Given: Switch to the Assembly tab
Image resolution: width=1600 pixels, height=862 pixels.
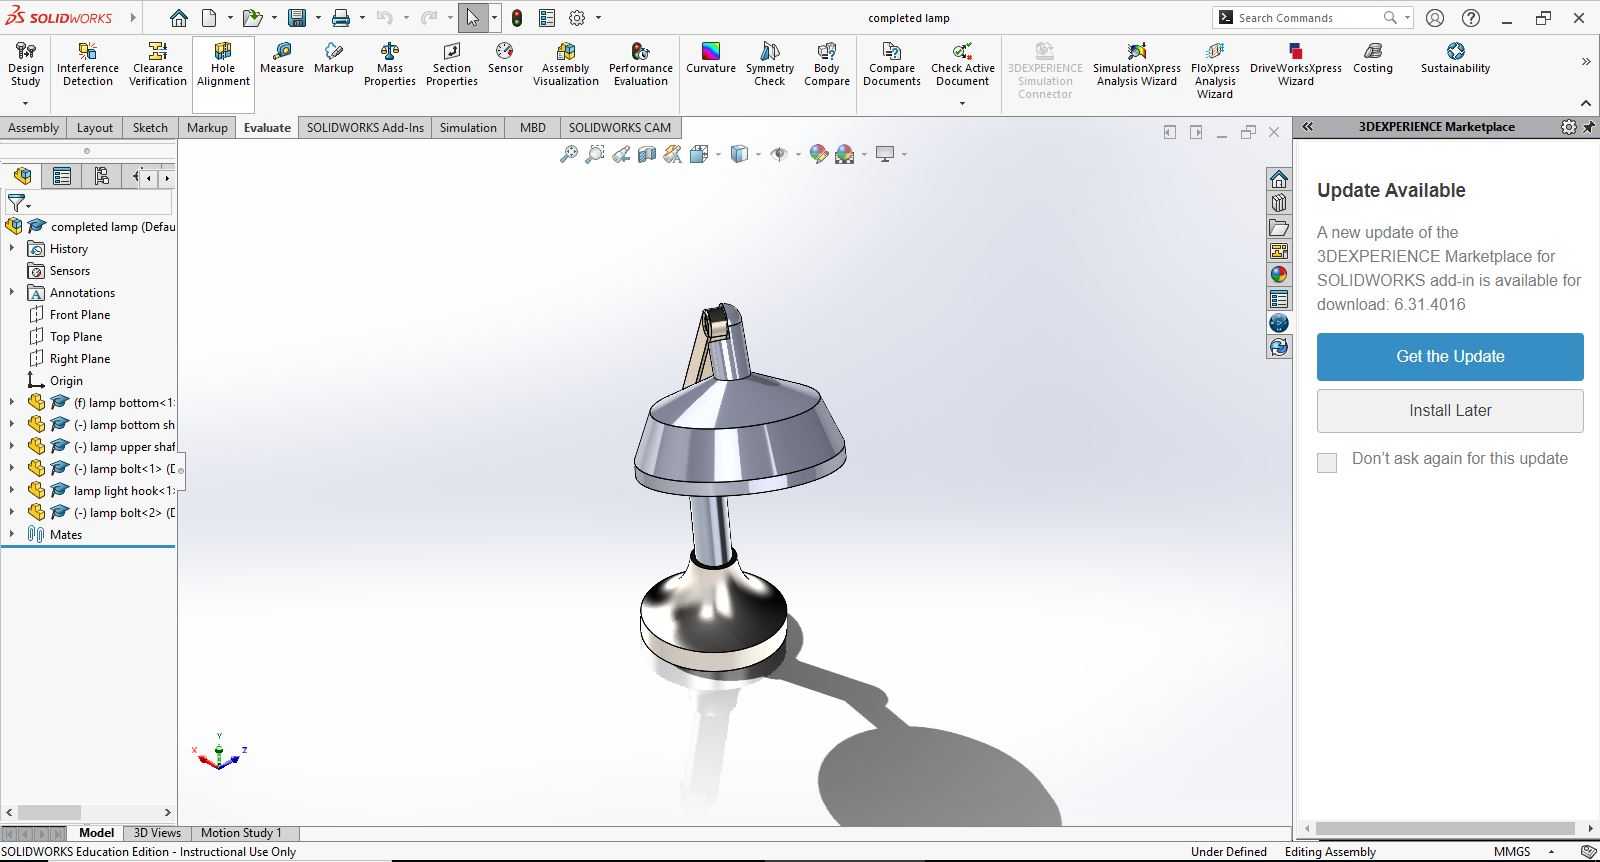Looking at the screenshot, I should (x=34, y=127).
